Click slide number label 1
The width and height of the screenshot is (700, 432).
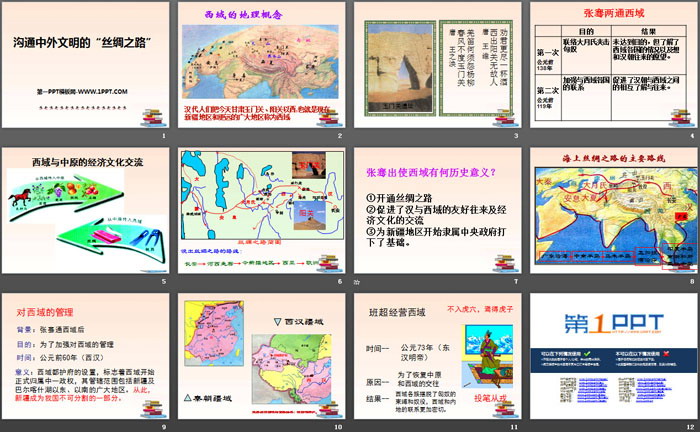(x=164, y=136)
